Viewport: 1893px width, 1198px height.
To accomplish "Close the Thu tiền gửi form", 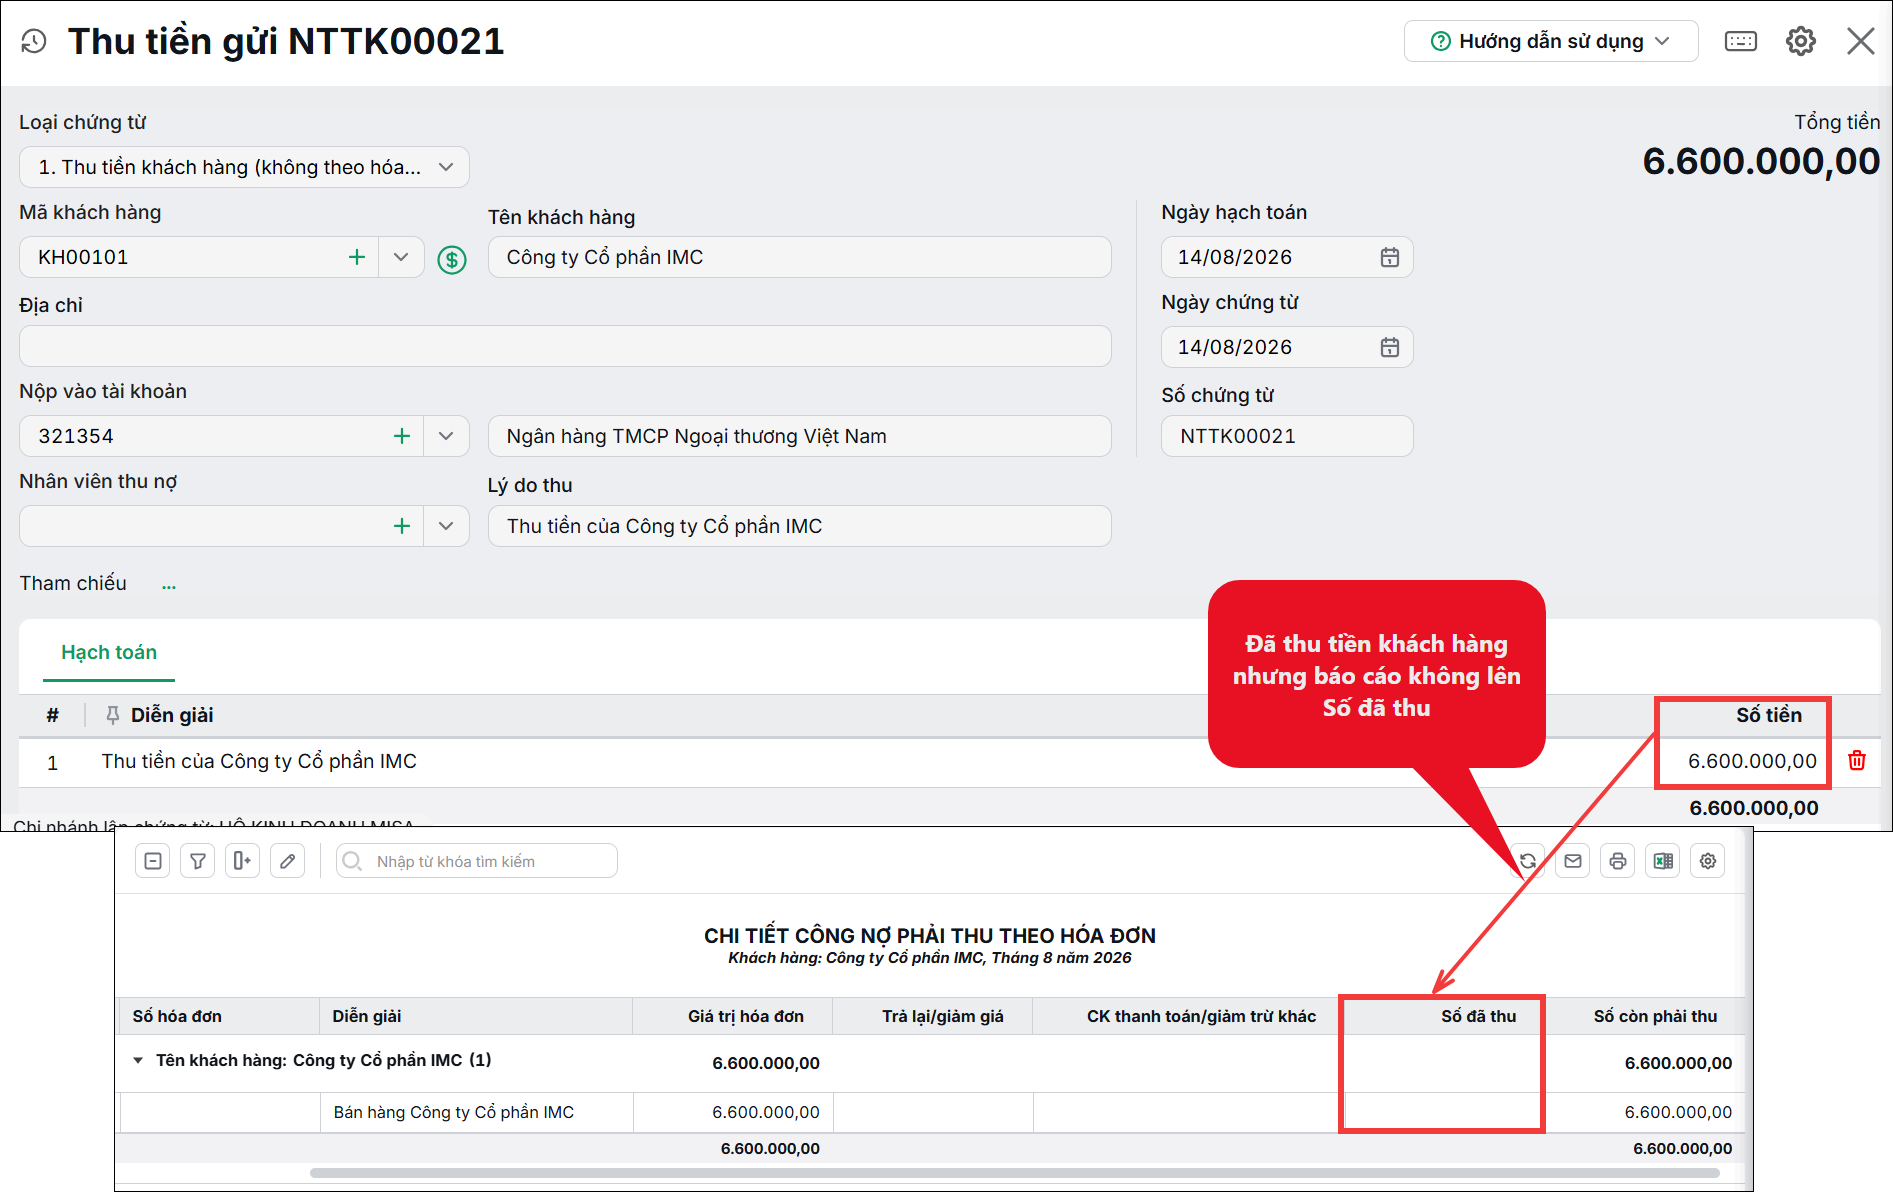I will [1861, 41].
